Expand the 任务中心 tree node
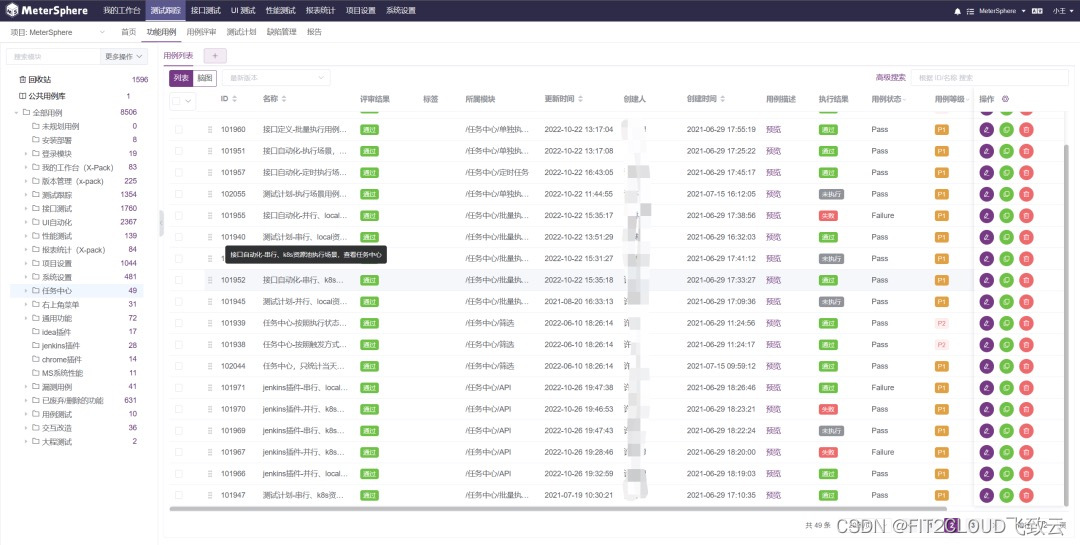This screenshot has width=1080, height=545. [x=26, y=291]
